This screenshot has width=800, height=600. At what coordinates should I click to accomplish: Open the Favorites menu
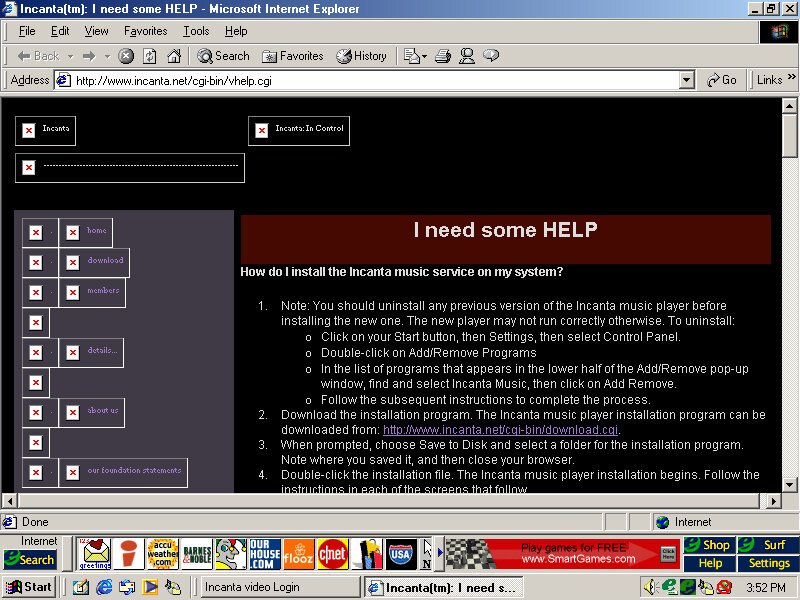point(145,31)
